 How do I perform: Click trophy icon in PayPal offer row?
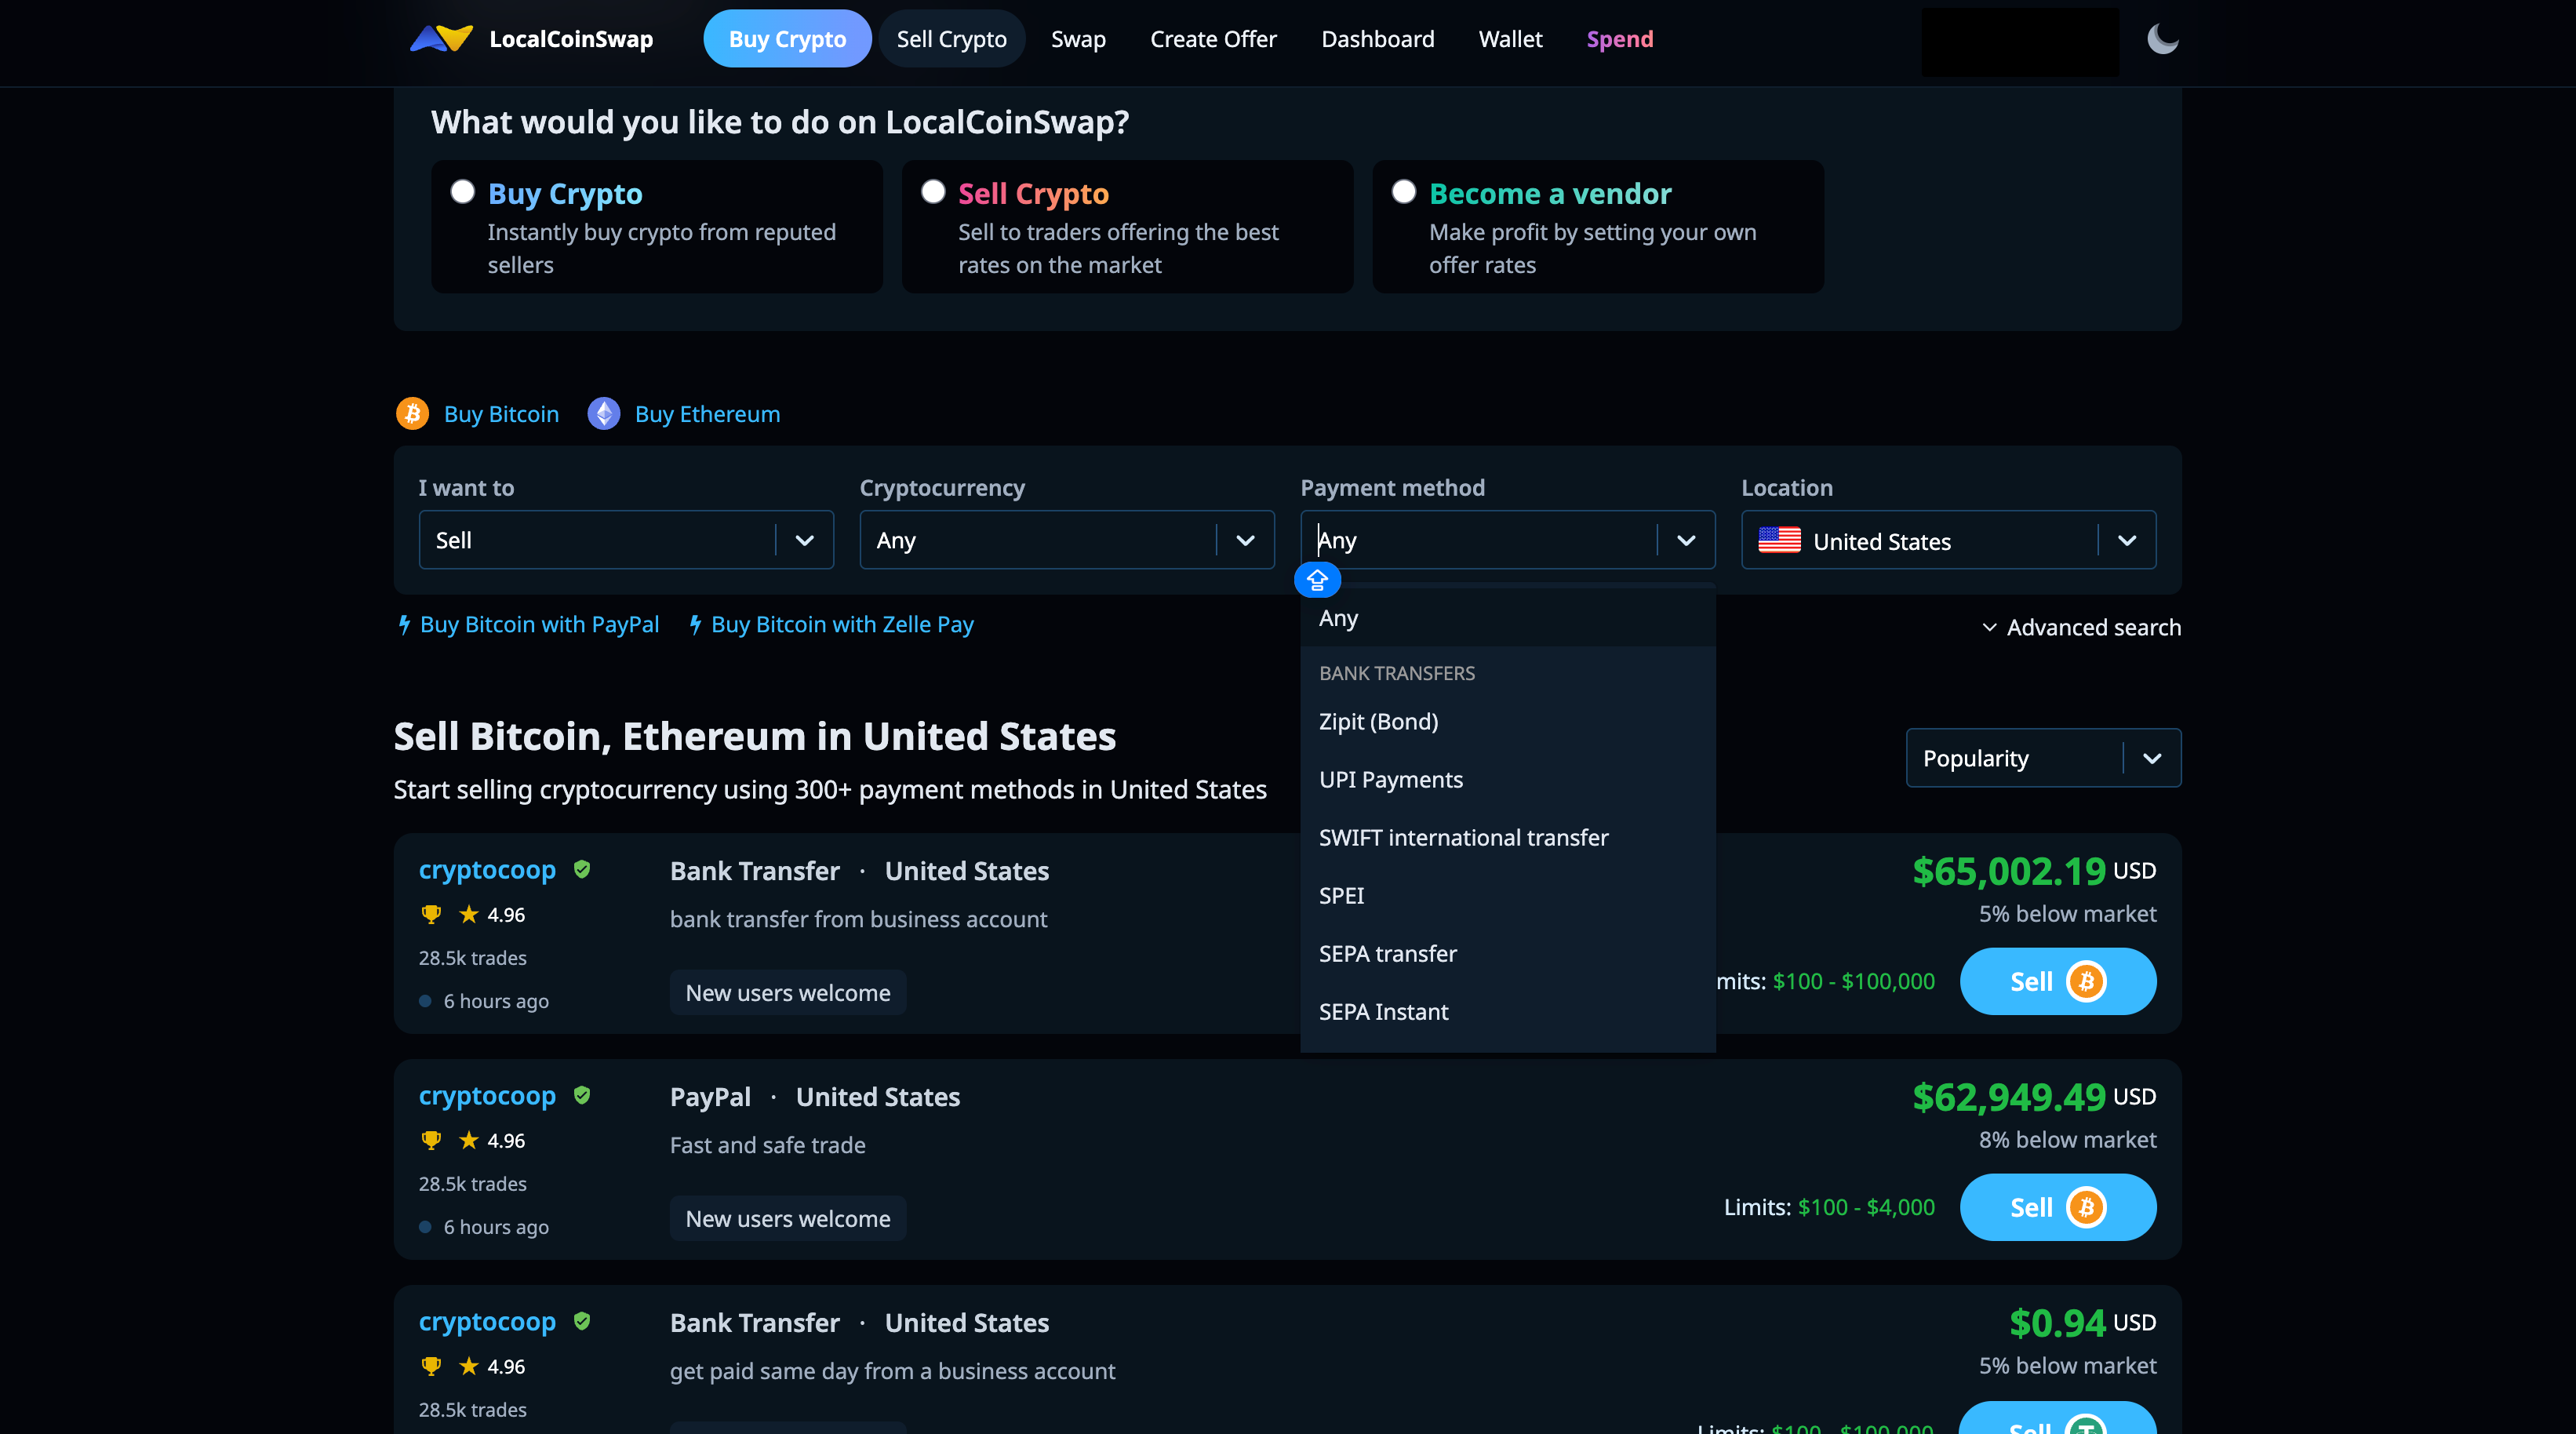431,1140
